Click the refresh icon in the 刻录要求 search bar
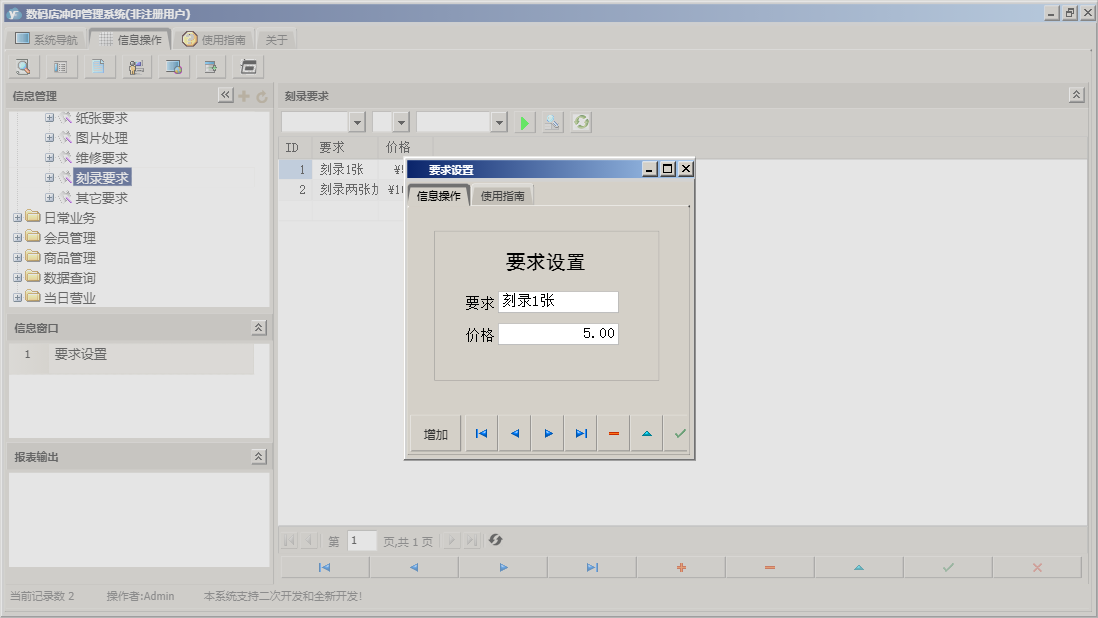Screen dimensions: 1098x618 581,122
